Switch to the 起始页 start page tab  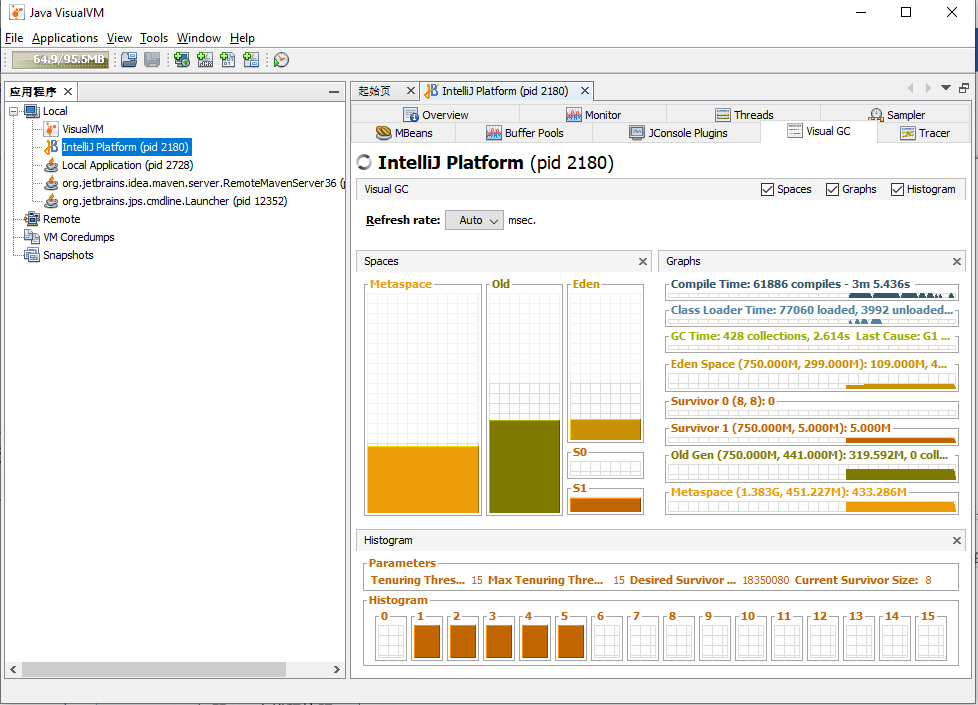(x=375, y=91)
